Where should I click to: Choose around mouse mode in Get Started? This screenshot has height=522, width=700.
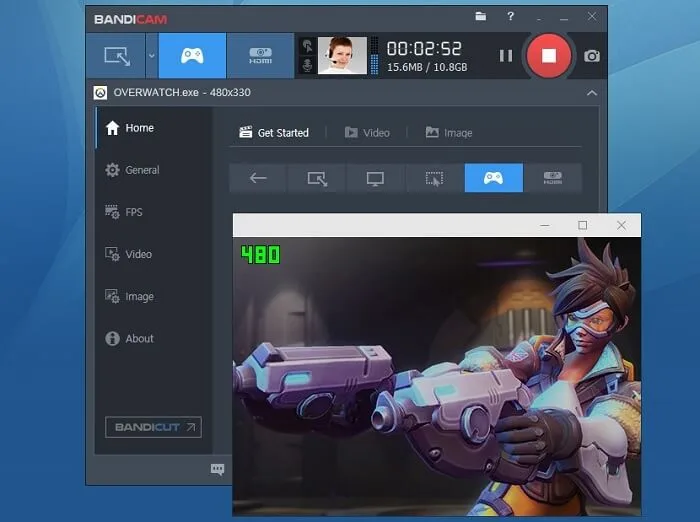click(434, 178)
